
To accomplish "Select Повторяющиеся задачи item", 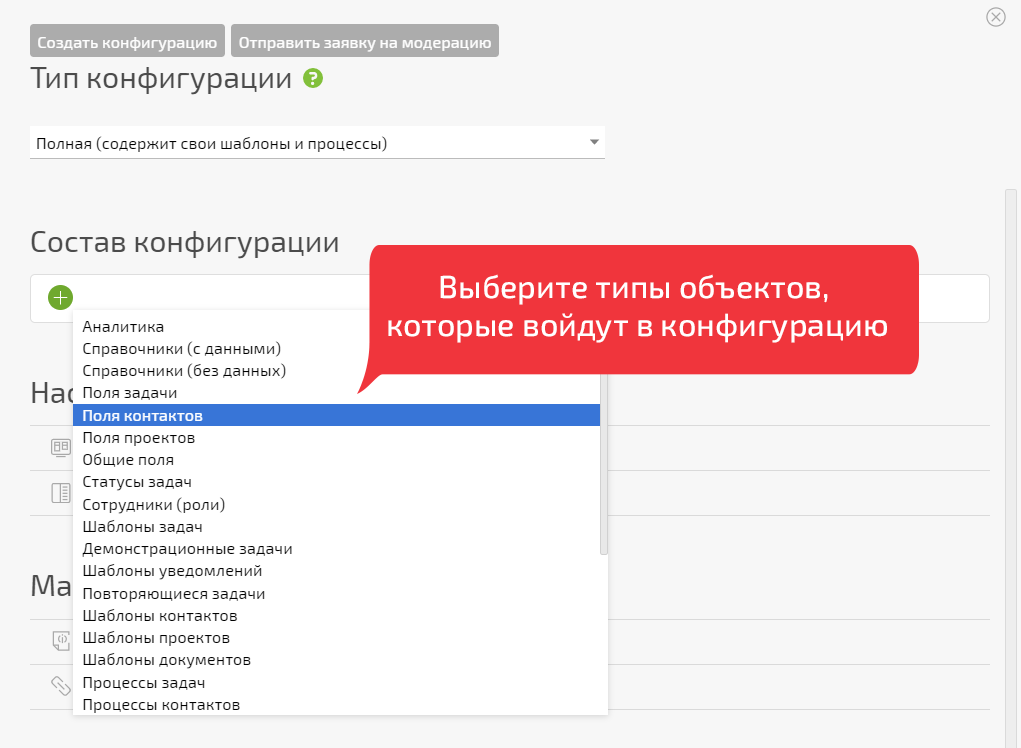I will 337,594.
